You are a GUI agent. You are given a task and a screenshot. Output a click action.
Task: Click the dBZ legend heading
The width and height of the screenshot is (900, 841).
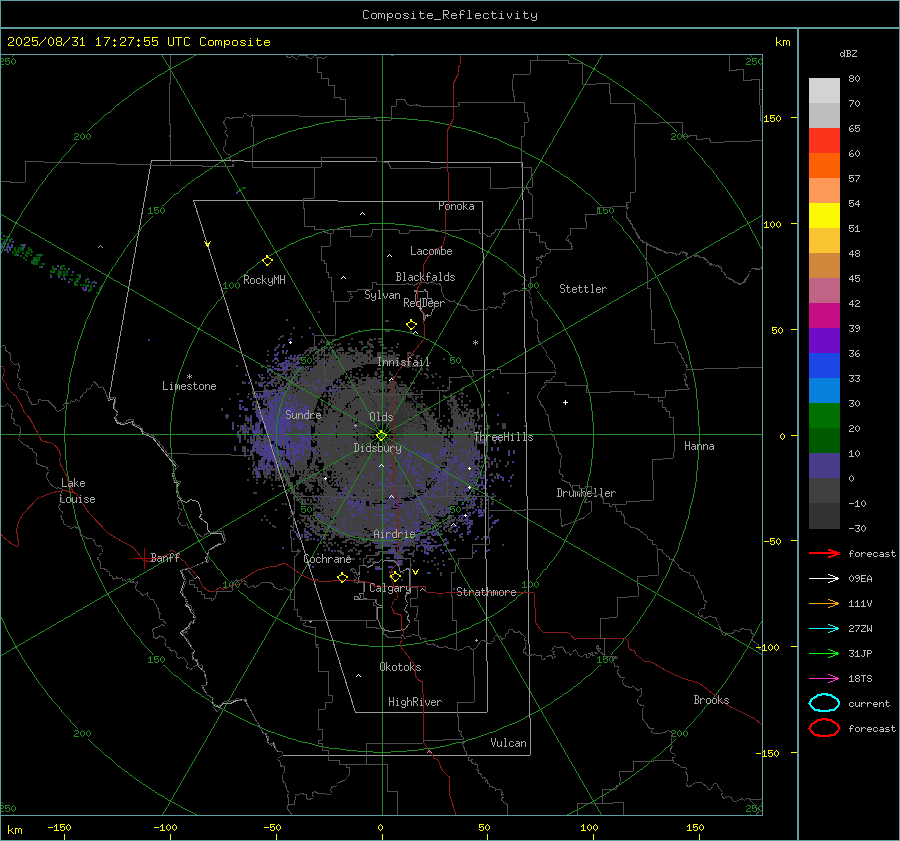[x=848, y=53]
